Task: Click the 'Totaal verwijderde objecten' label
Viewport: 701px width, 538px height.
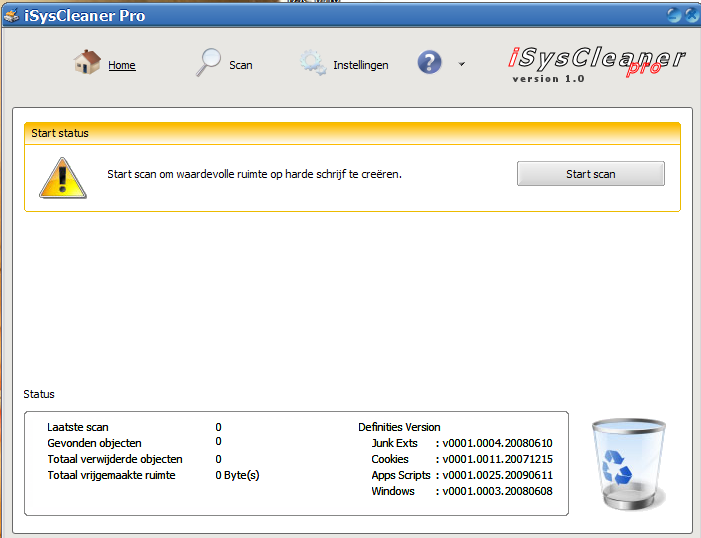Action: click(x=115, y=459)
